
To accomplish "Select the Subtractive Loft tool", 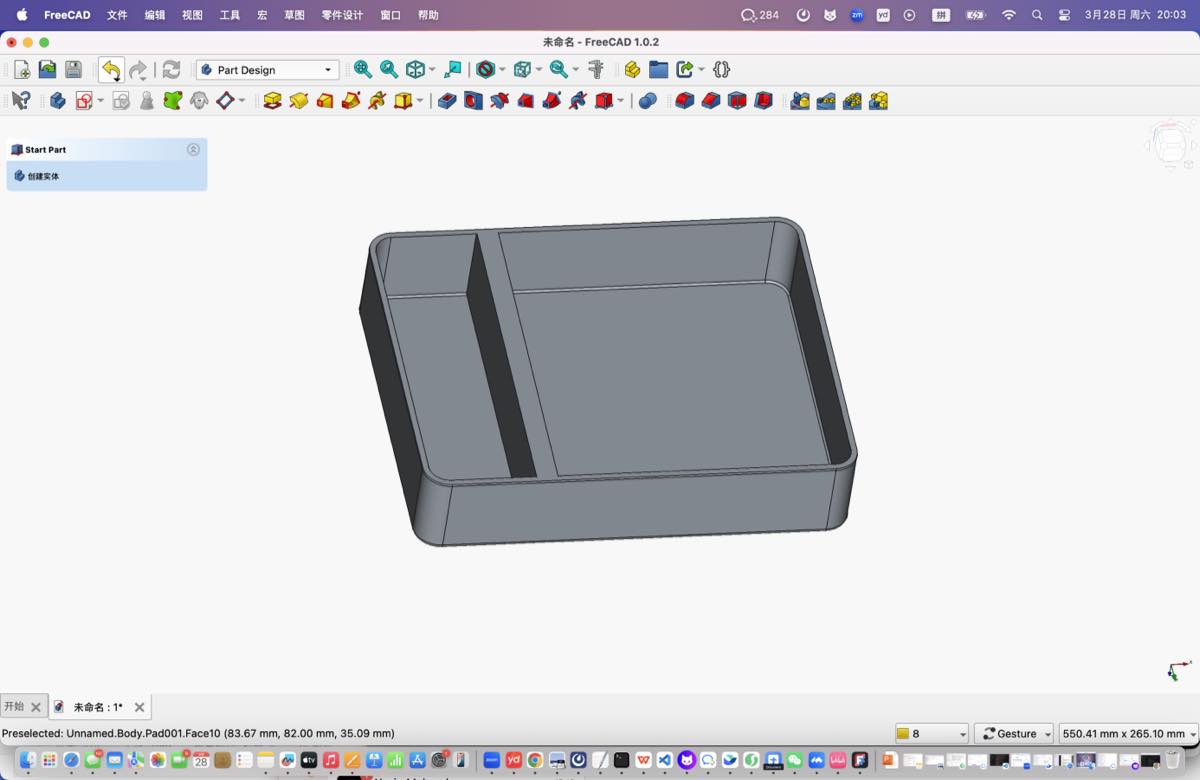I will 525,101.
